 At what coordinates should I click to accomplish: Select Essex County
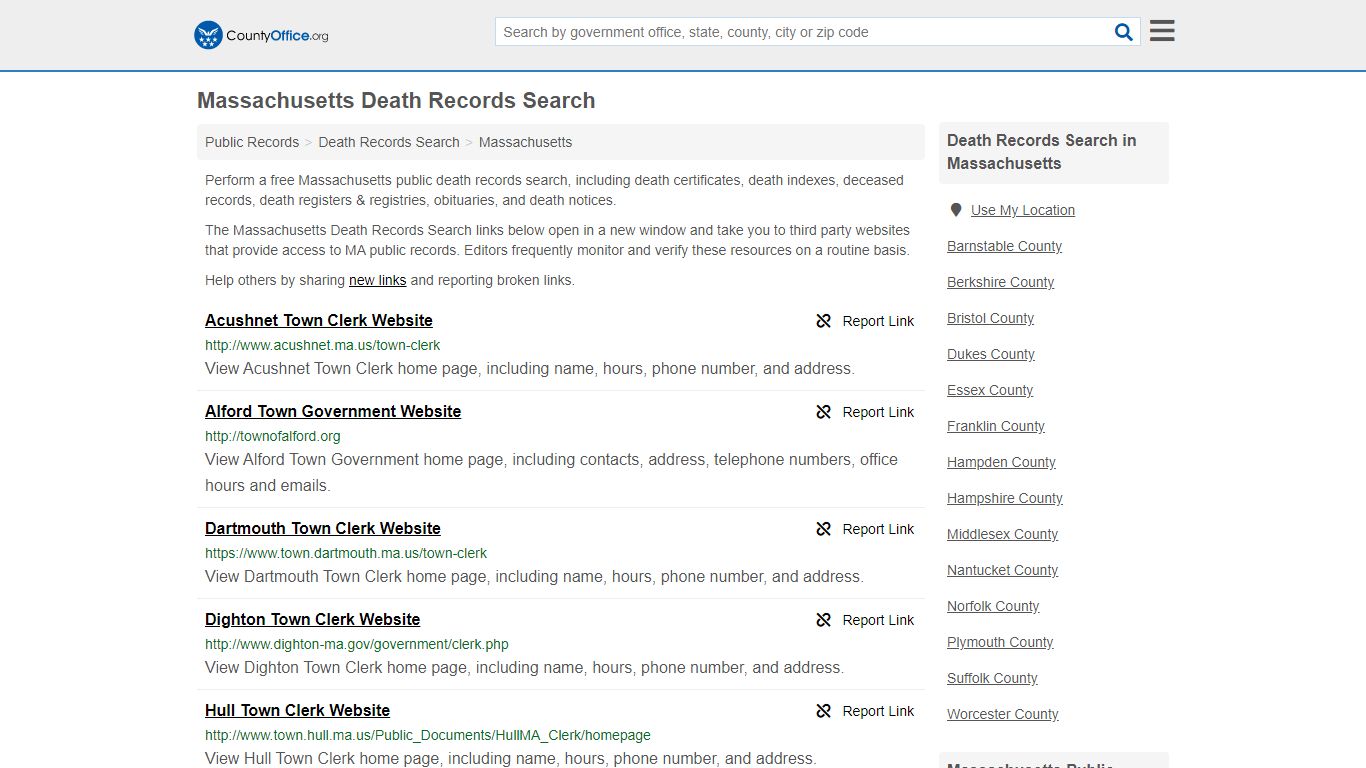pyautogui.click(x=990, y=390)
